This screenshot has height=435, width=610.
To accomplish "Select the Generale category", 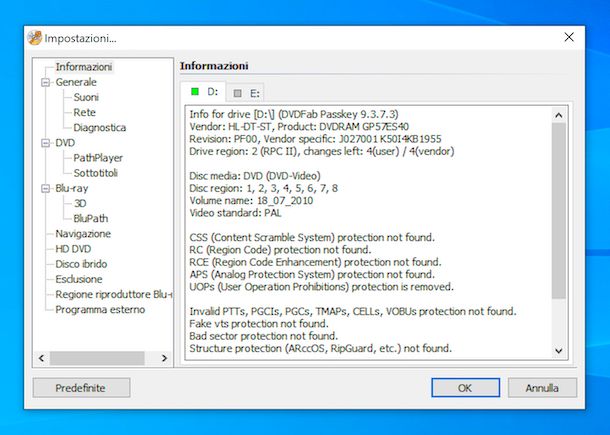I will point(76,82).
